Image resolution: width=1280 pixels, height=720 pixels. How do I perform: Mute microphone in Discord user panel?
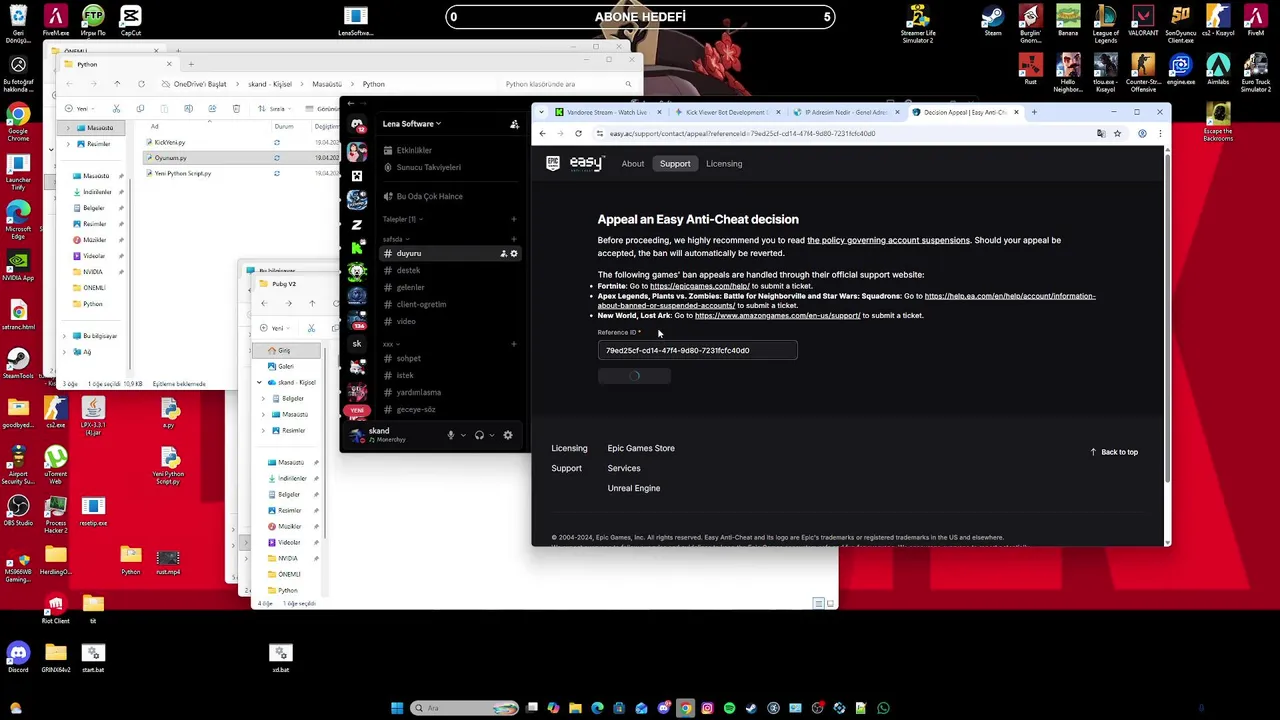[451, 435]
